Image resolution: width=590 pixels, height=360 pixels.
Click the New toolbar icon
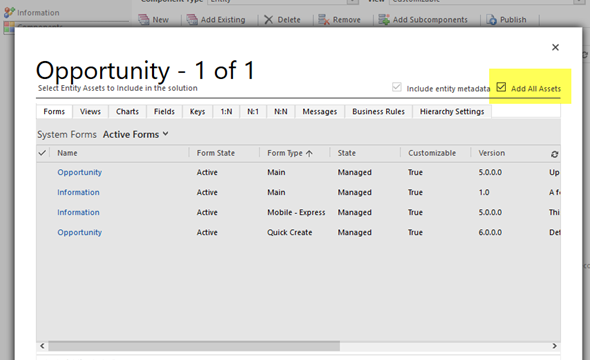144,20
